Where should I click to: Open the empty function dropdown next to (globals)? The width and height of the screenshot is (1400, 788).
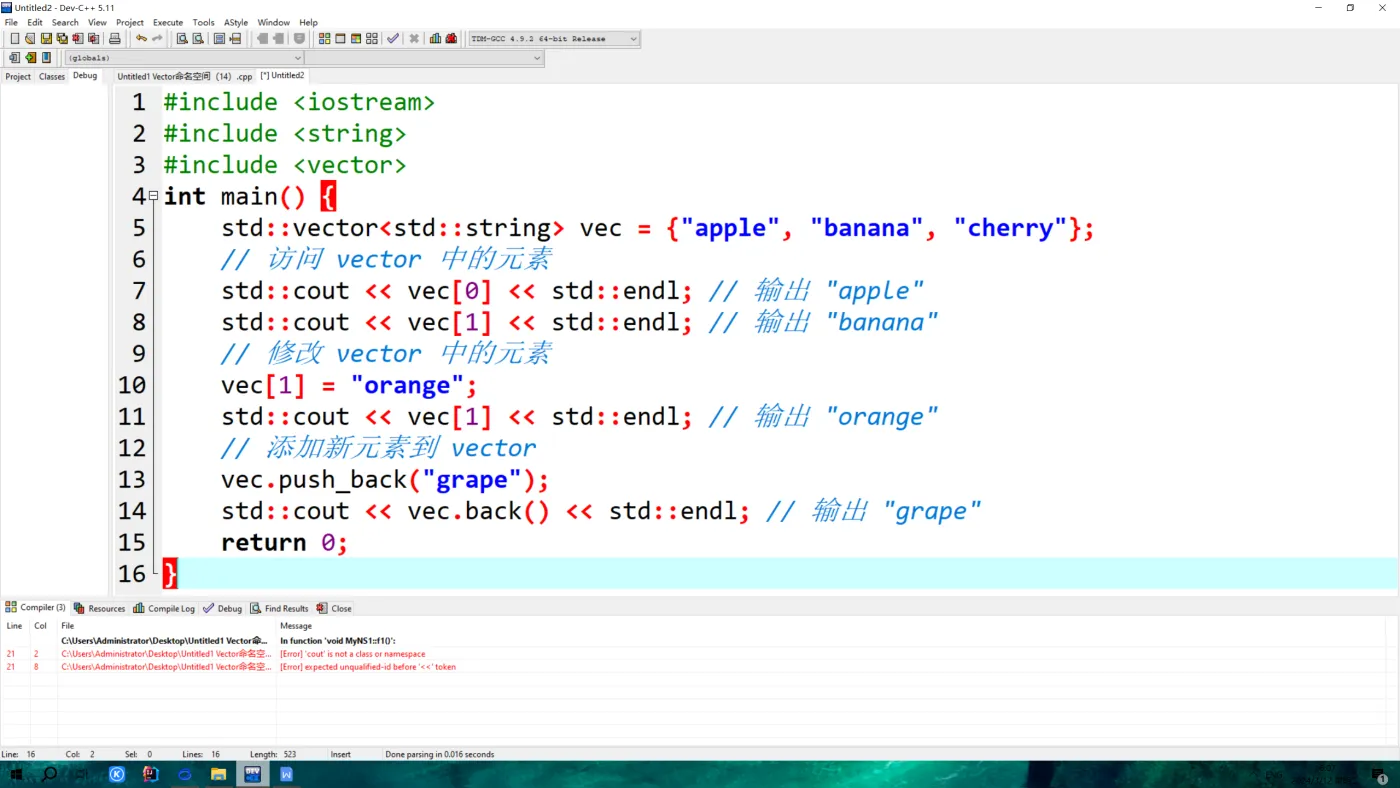[424, 58]
